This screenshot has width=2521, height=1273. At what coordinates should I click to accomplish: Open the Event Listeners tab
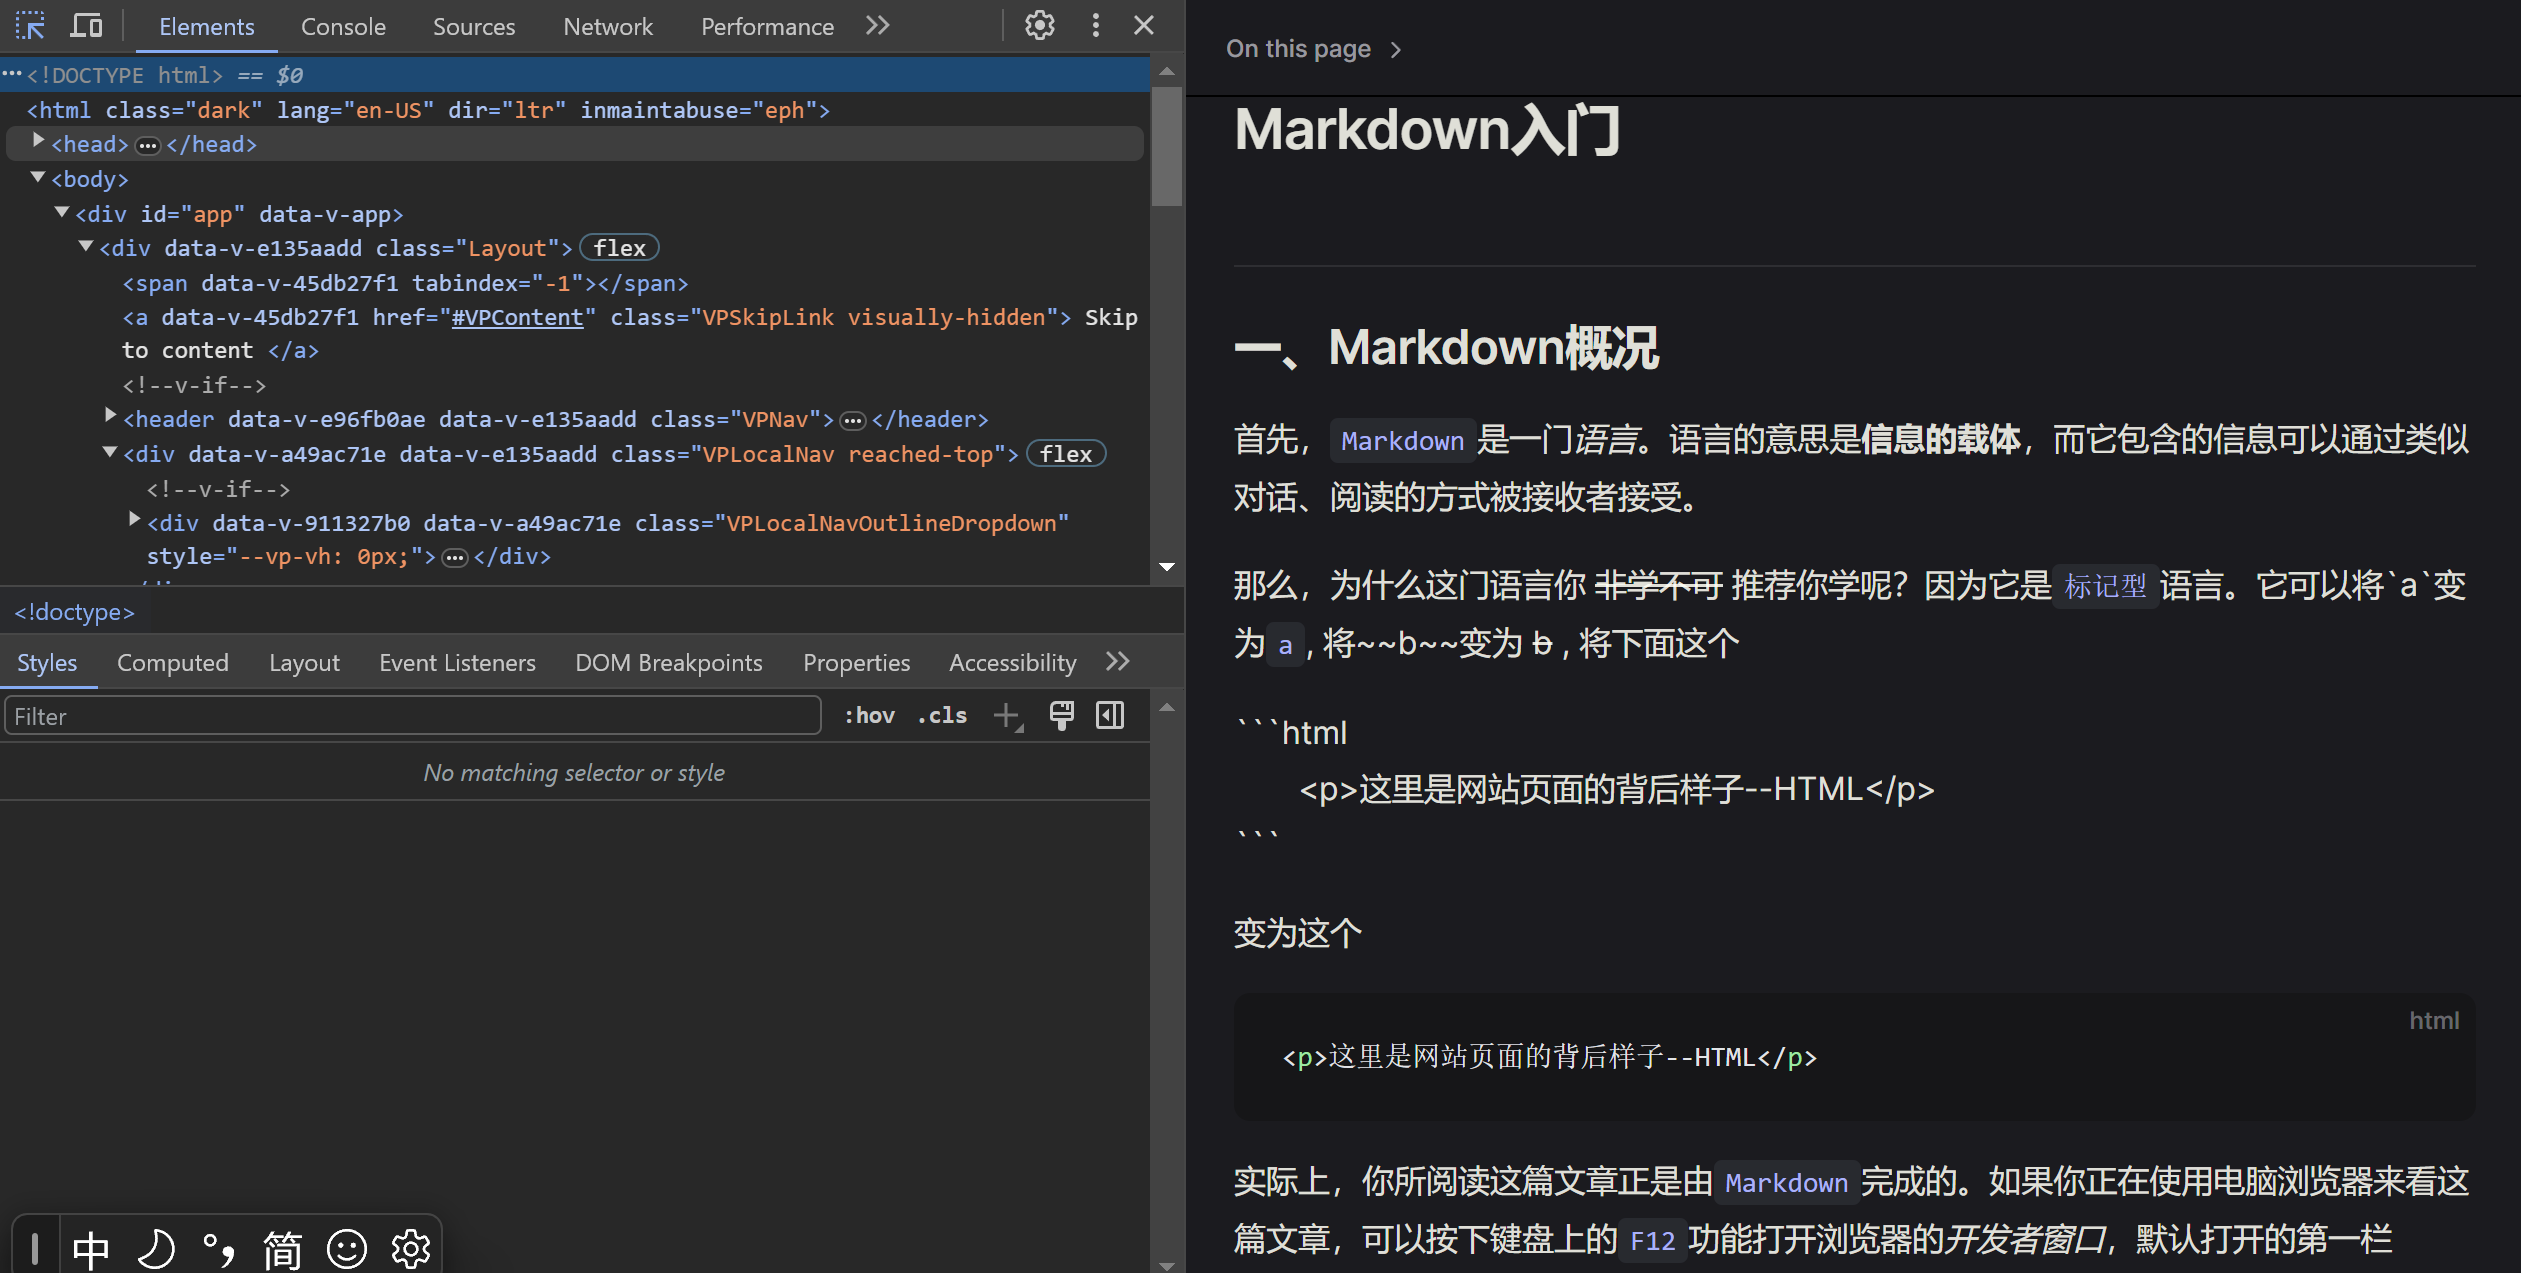click(457, 663)
